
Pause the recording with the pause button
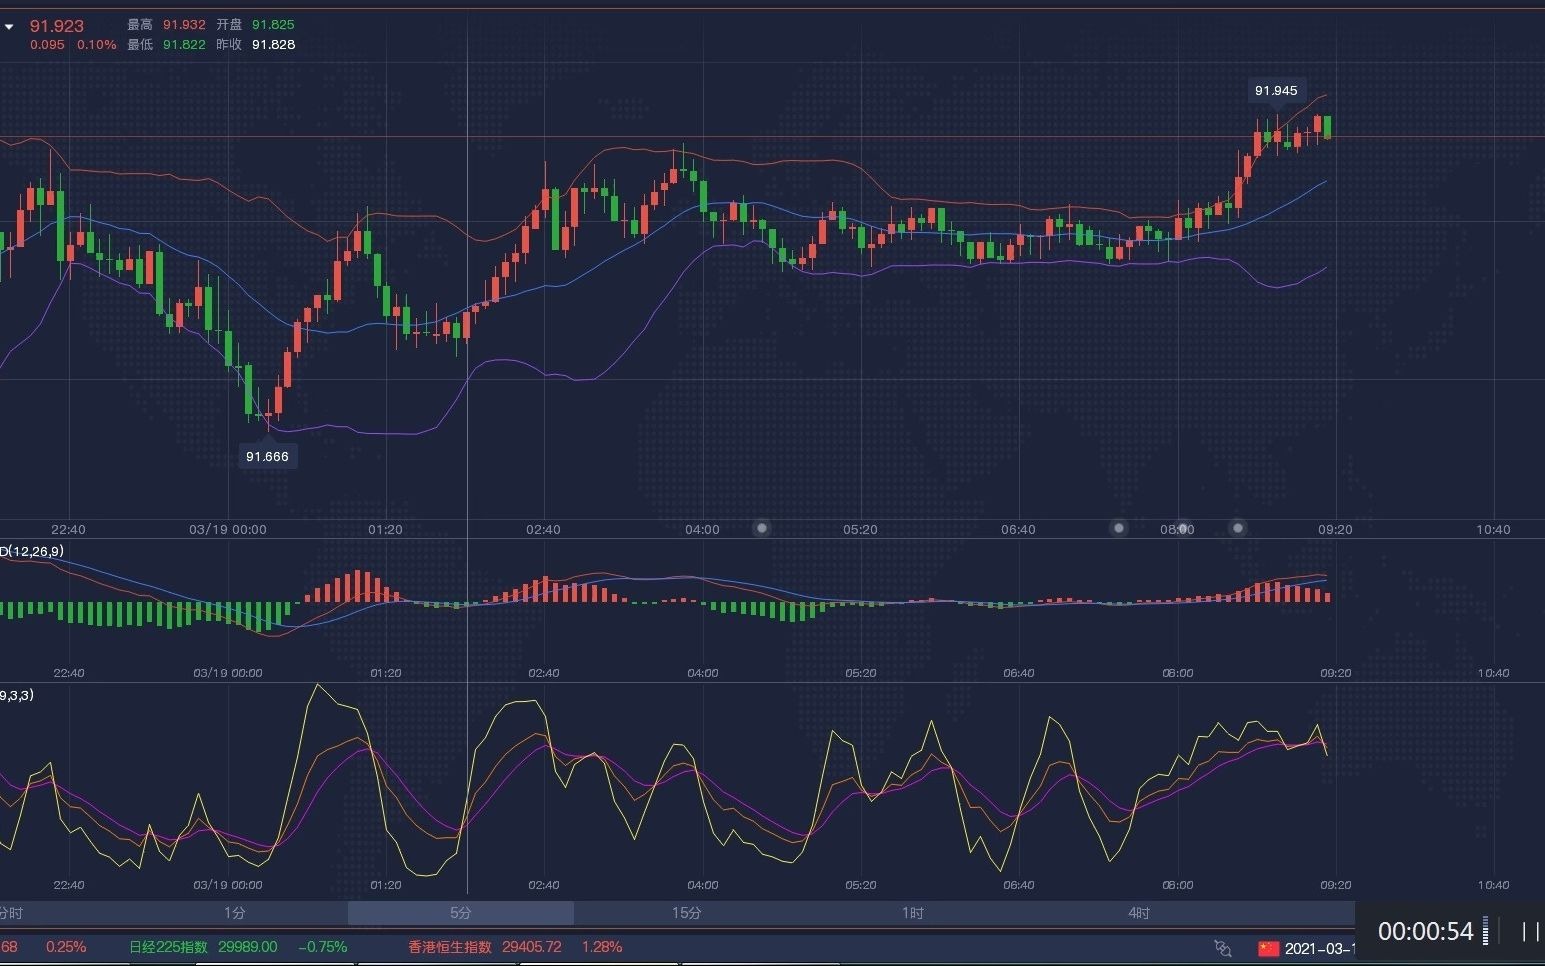tap(1530, 932)
